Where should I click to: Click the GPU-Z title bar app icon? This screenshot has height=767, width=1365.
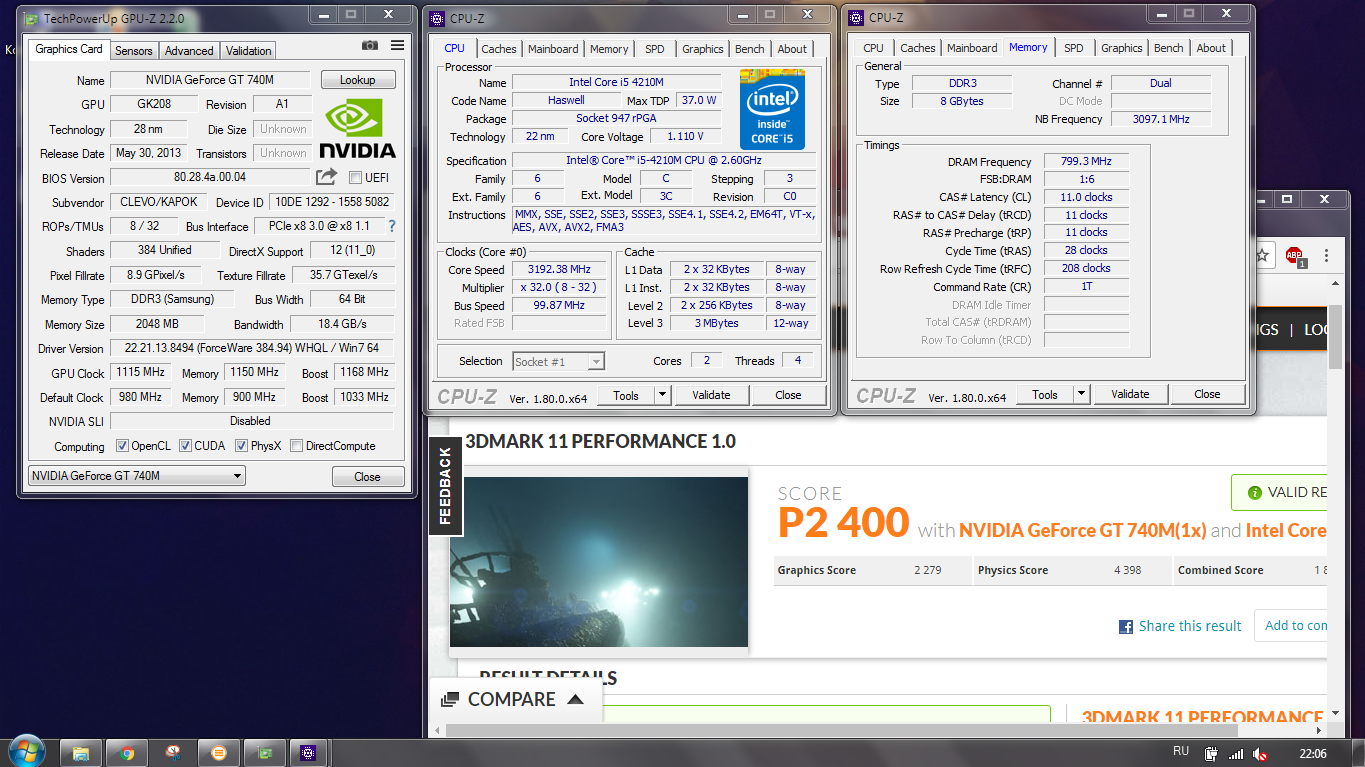coord(32,18)
